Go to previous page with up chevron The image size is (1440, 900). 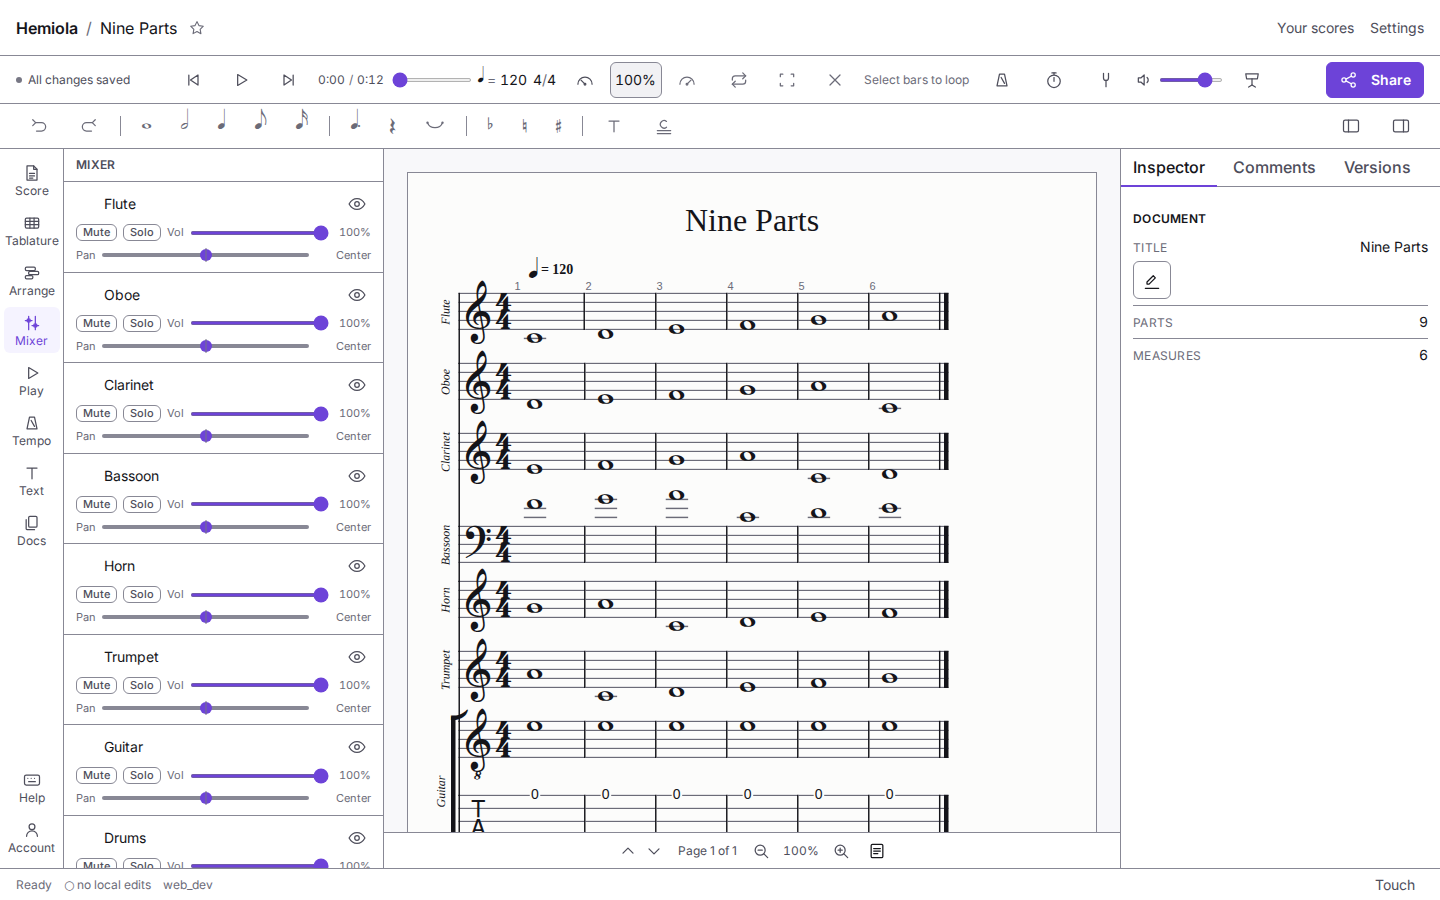point(628,851)
